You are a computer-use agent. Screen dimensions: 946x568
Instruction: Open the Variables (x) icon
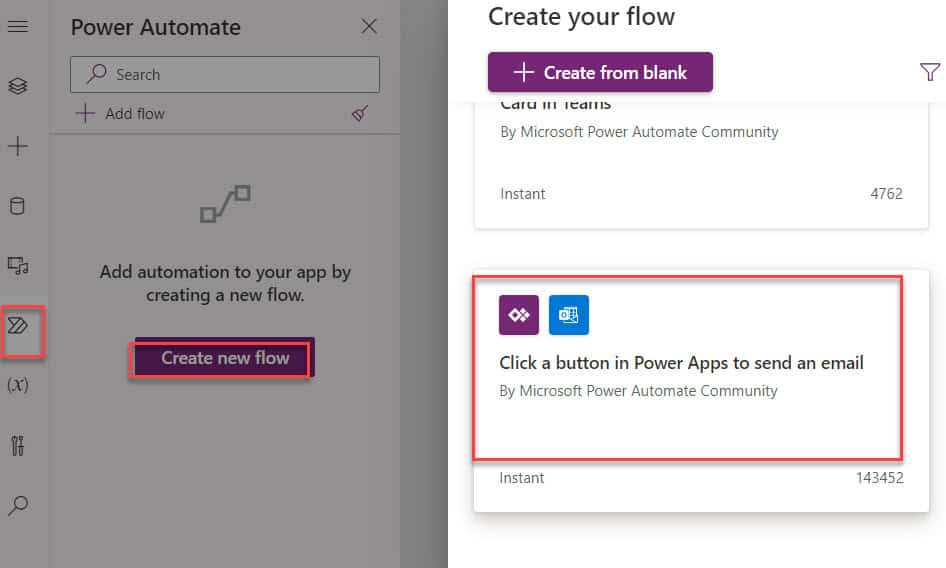(17, 385)
